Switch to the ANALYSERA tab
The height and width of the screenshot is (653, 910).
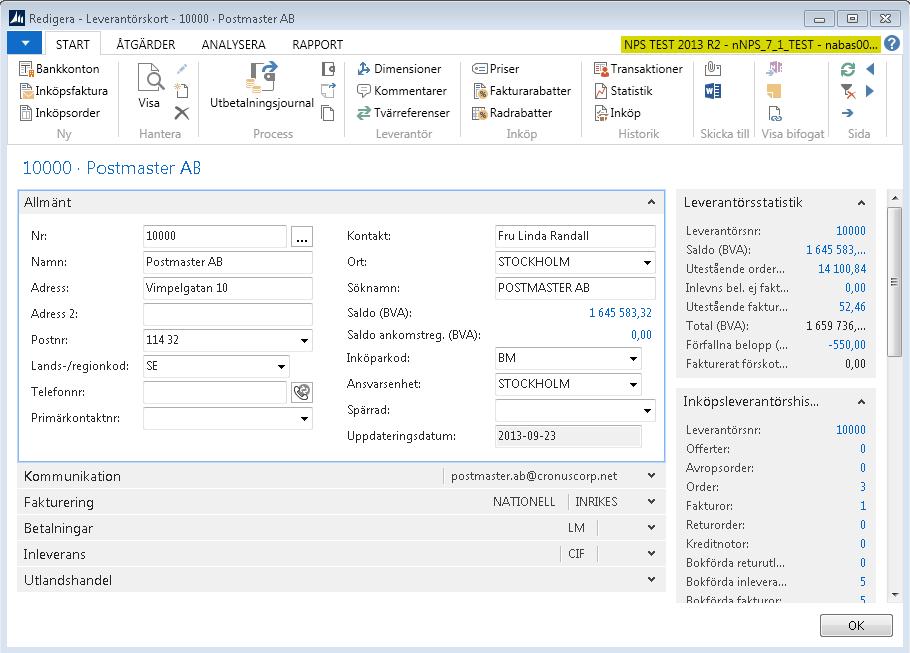[x=233, y=45]
